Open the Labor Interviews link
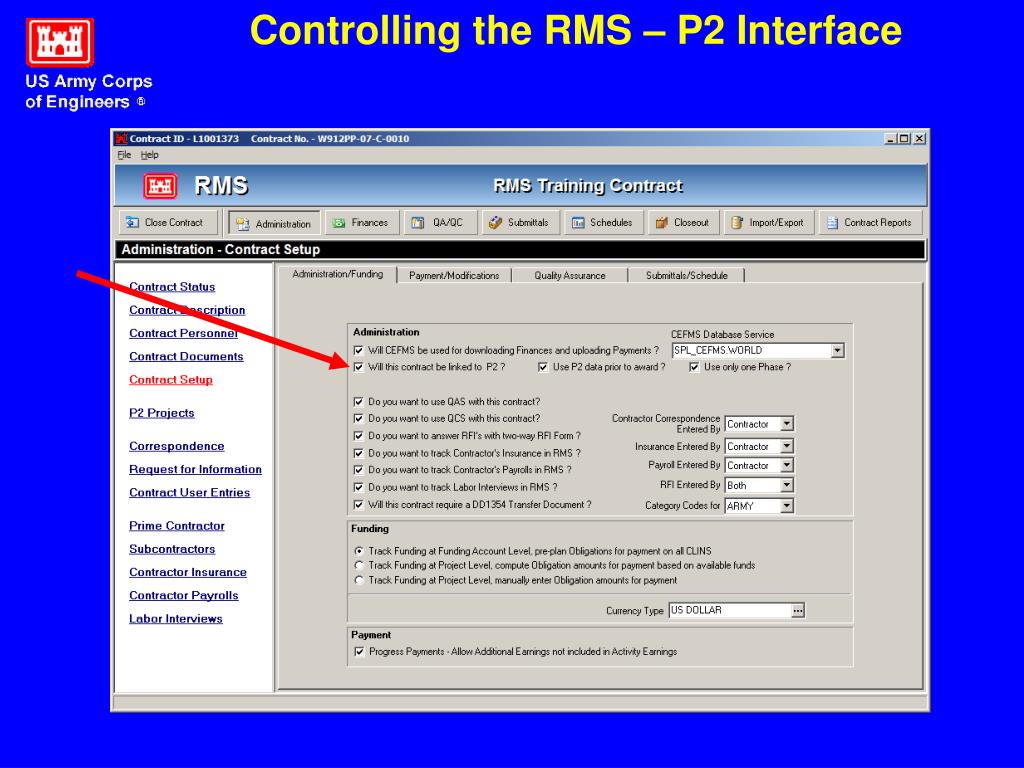This screenshot has width=1024, height=768. [176, 618]
